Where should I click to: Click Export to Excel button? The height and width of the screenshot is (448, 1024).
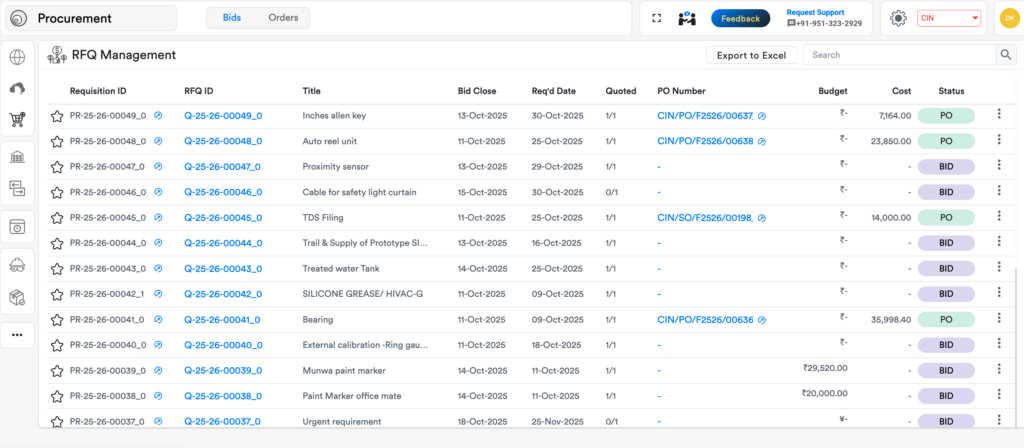(x=751, y=55)
